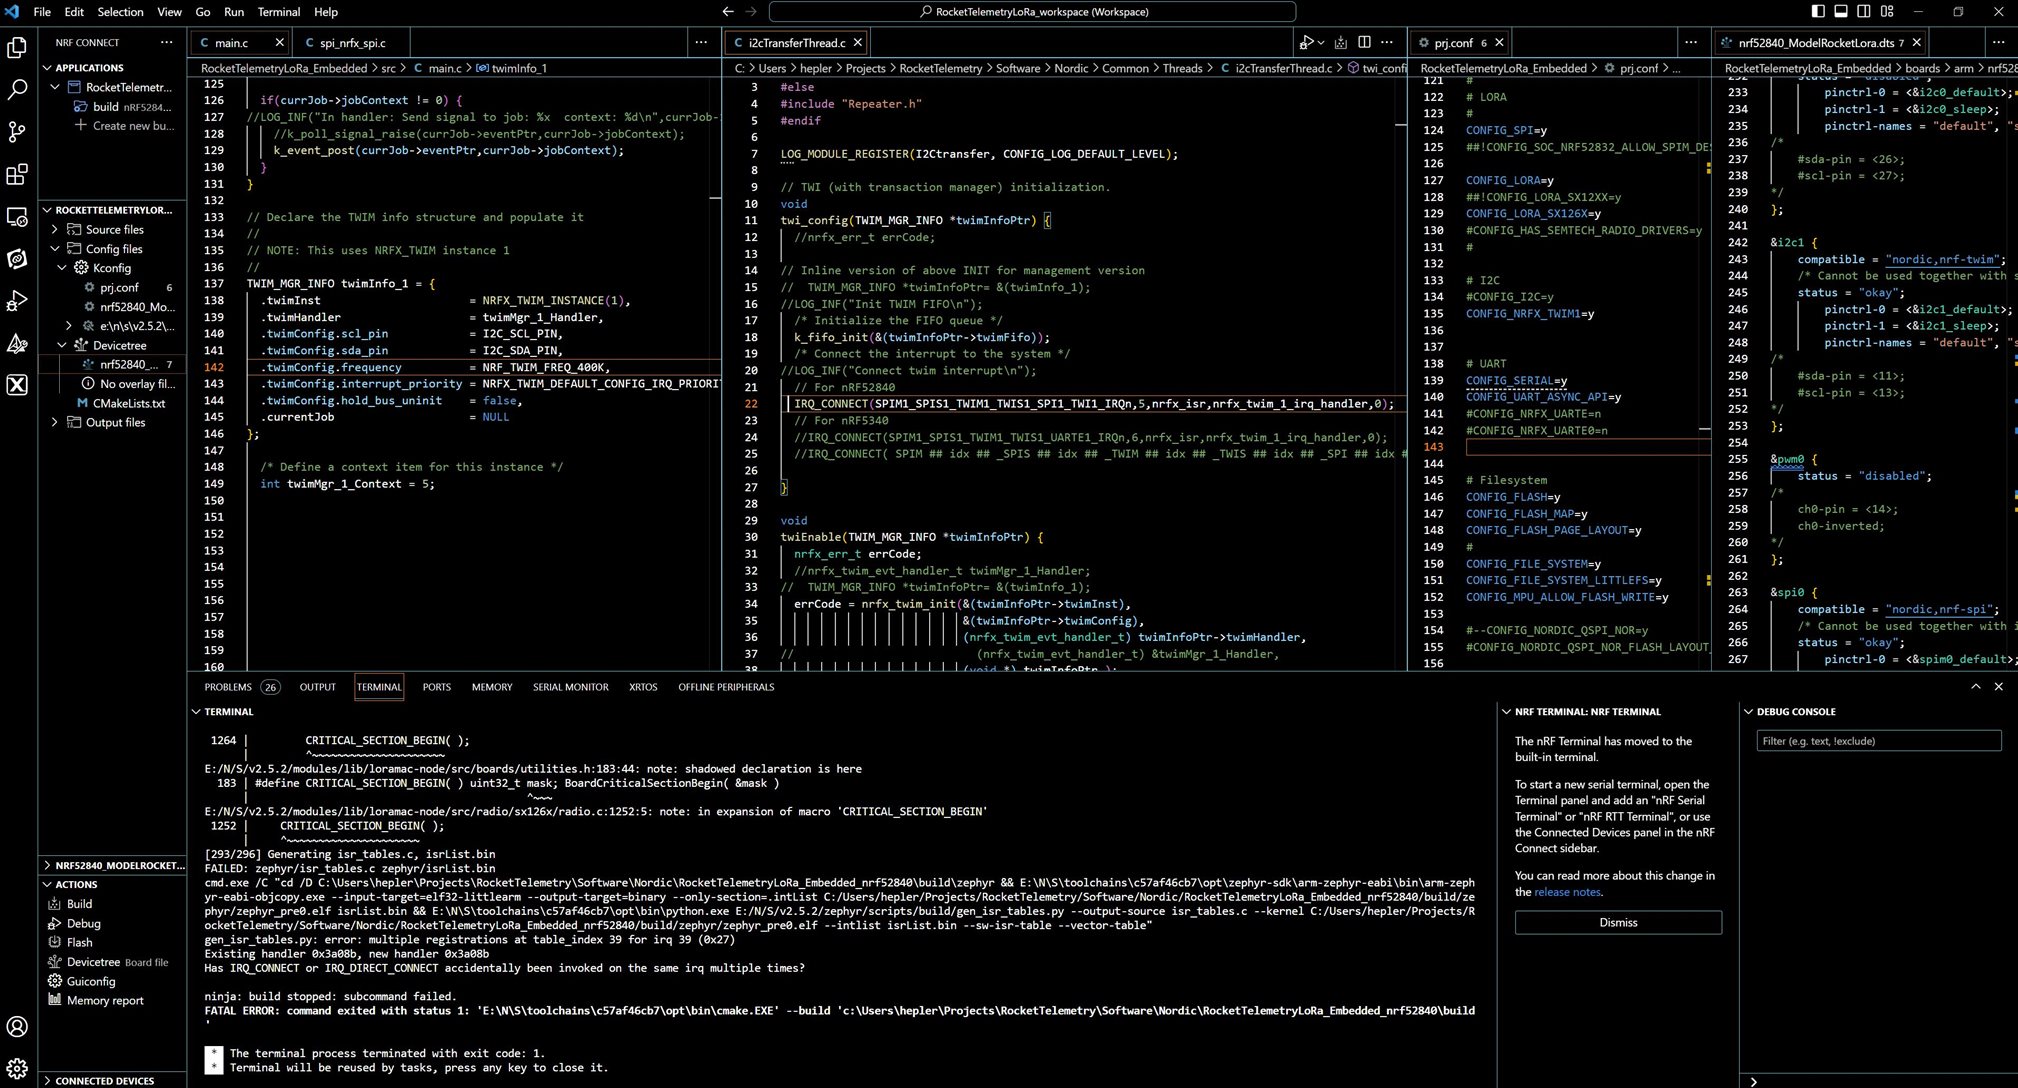Screen dimensions: 2018x1088
Task: Open the Run and Debug view
Action: click(17, 301)
